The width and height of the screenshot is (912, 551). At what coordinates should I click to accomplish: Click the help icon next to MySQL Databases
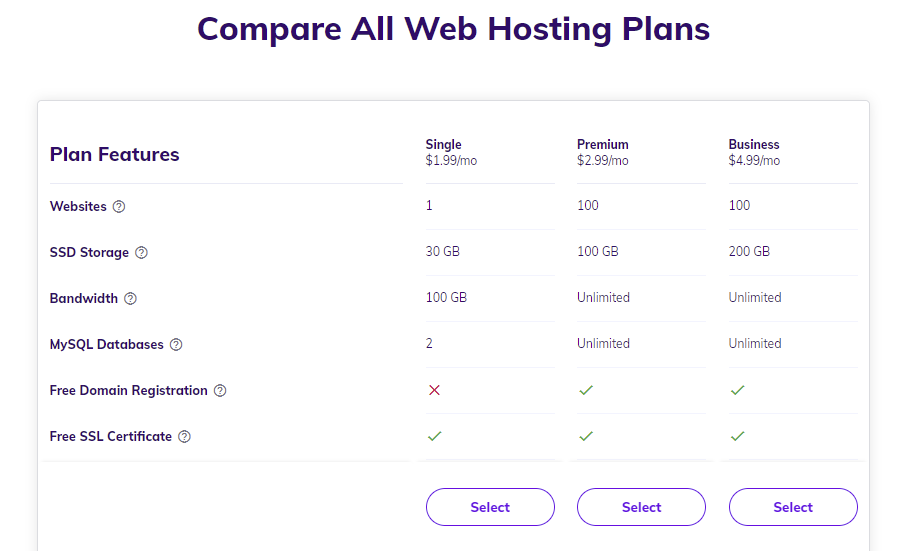click(x=176, y=344)
